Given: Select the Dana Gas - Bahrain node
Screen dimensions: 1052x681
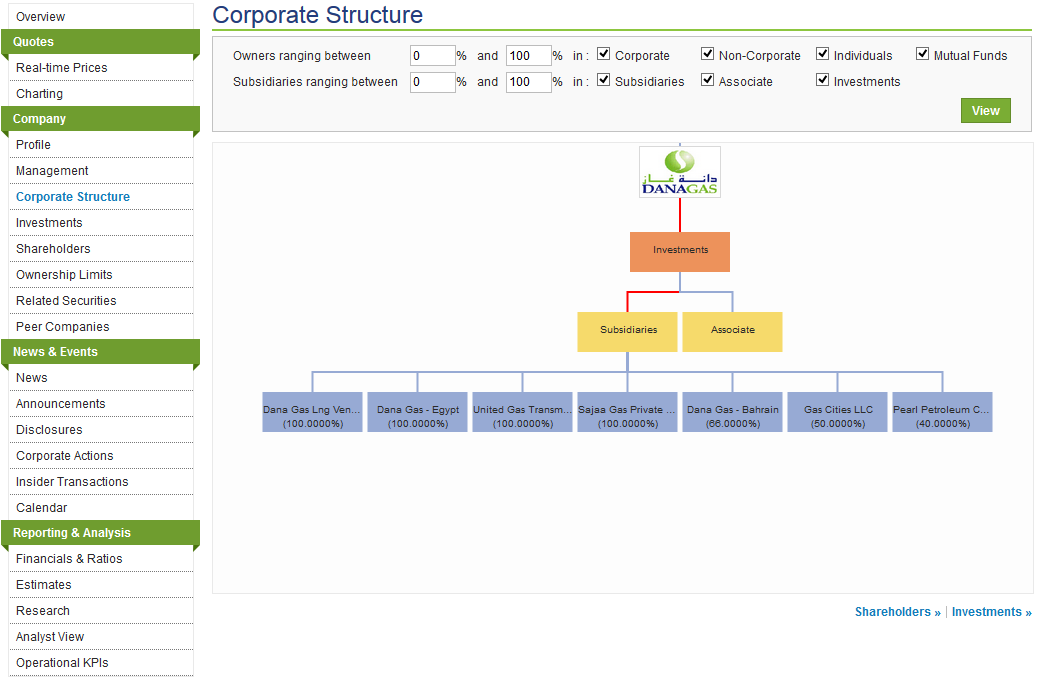Looking at the screenshot, I should click(x=733, y=412).
